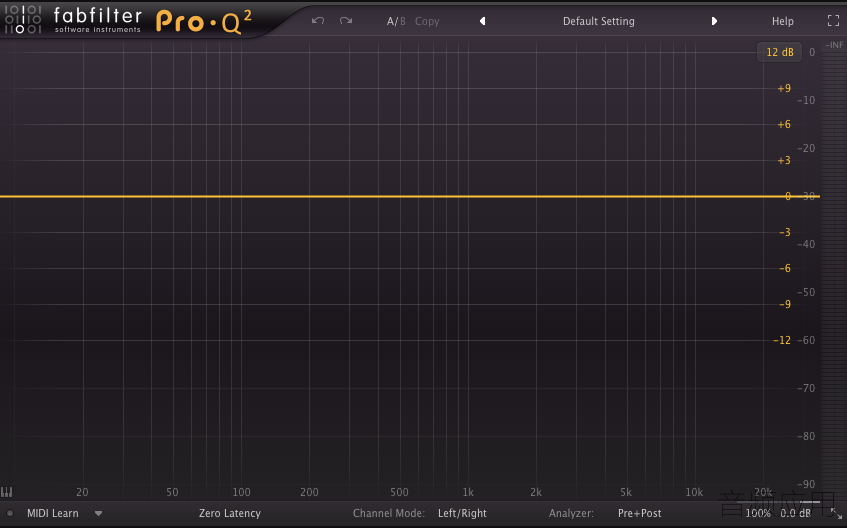Toggle the MIDI Learn indicator dot
847x528 pixels.
[10, 513]
